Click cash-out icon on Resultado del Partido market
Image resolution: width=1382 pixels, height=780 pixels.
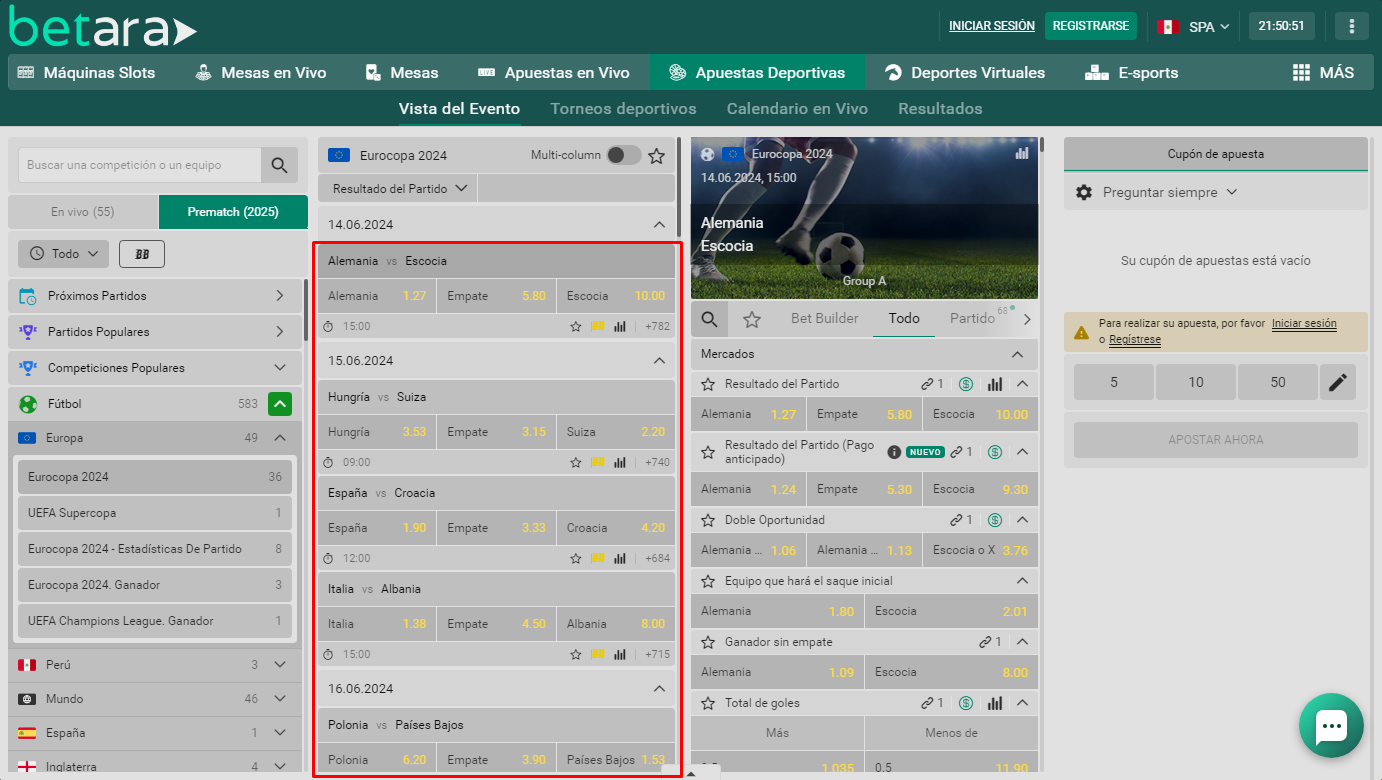965,384
